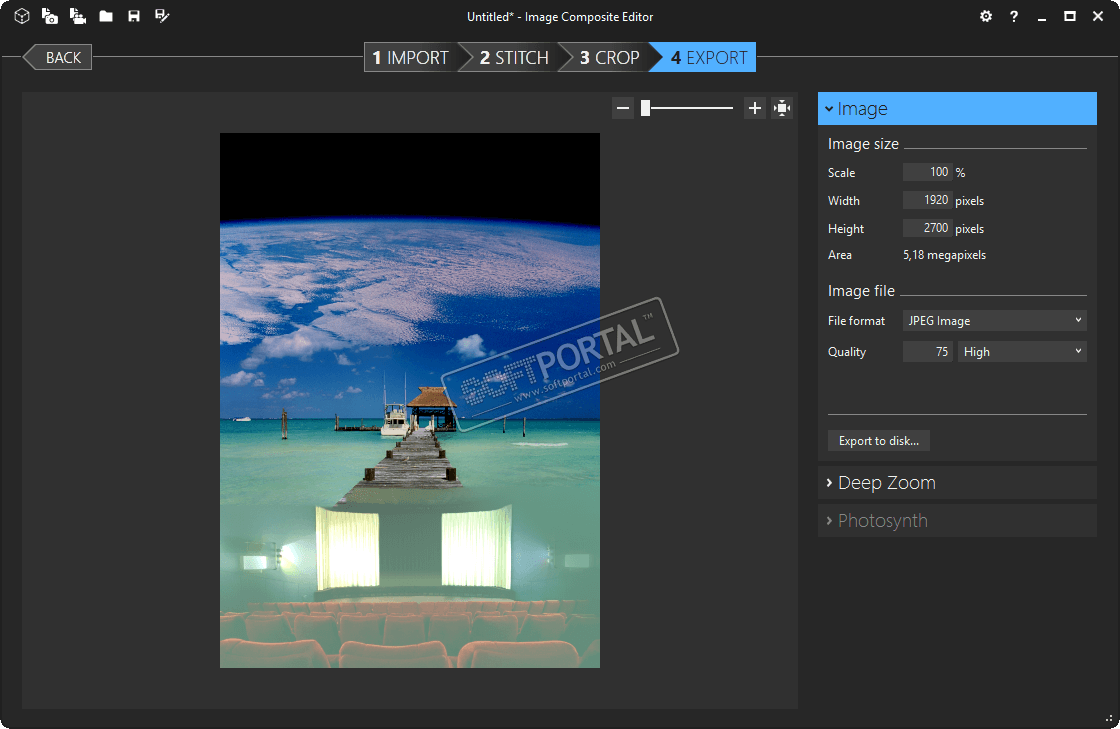Zoom in the preview with plus

pyautogui.click(x=754, y=109)
